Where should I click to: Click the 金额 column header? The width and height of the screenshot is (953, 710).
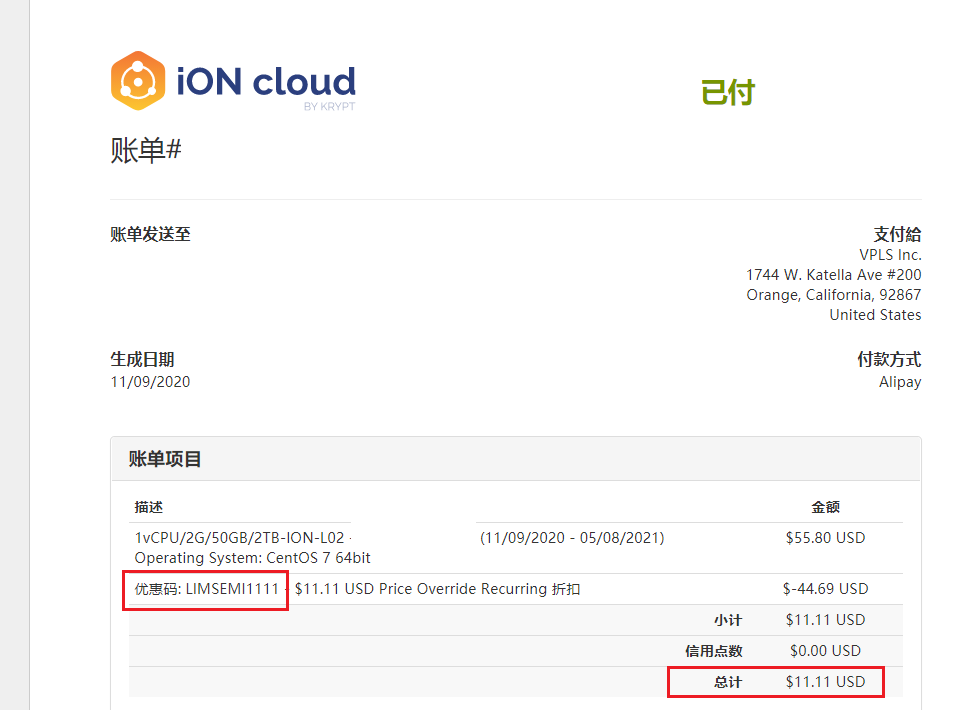(825, 507)
